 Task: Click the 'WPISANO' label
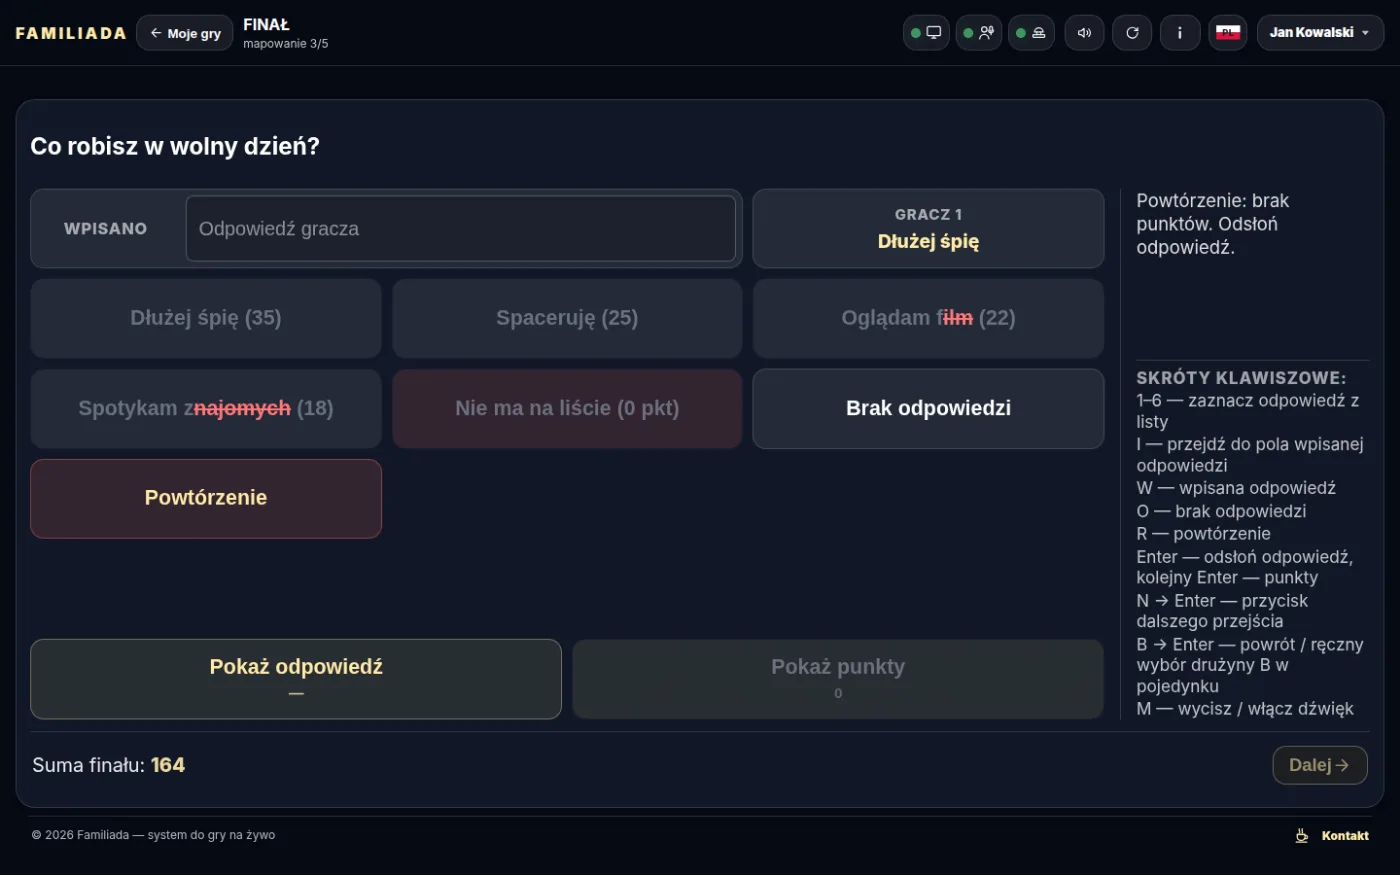click(105, 229)
